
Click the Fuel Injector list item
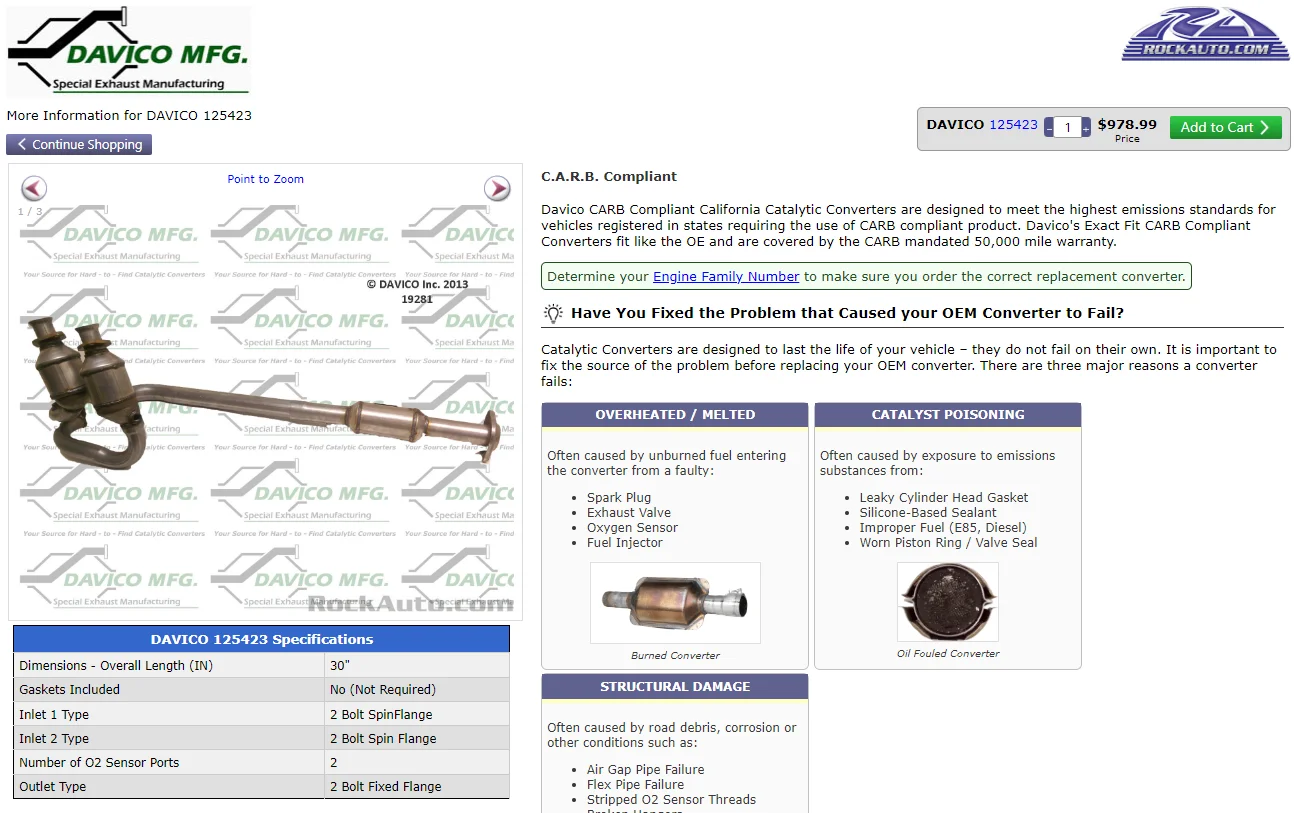[x=625, y=542]
